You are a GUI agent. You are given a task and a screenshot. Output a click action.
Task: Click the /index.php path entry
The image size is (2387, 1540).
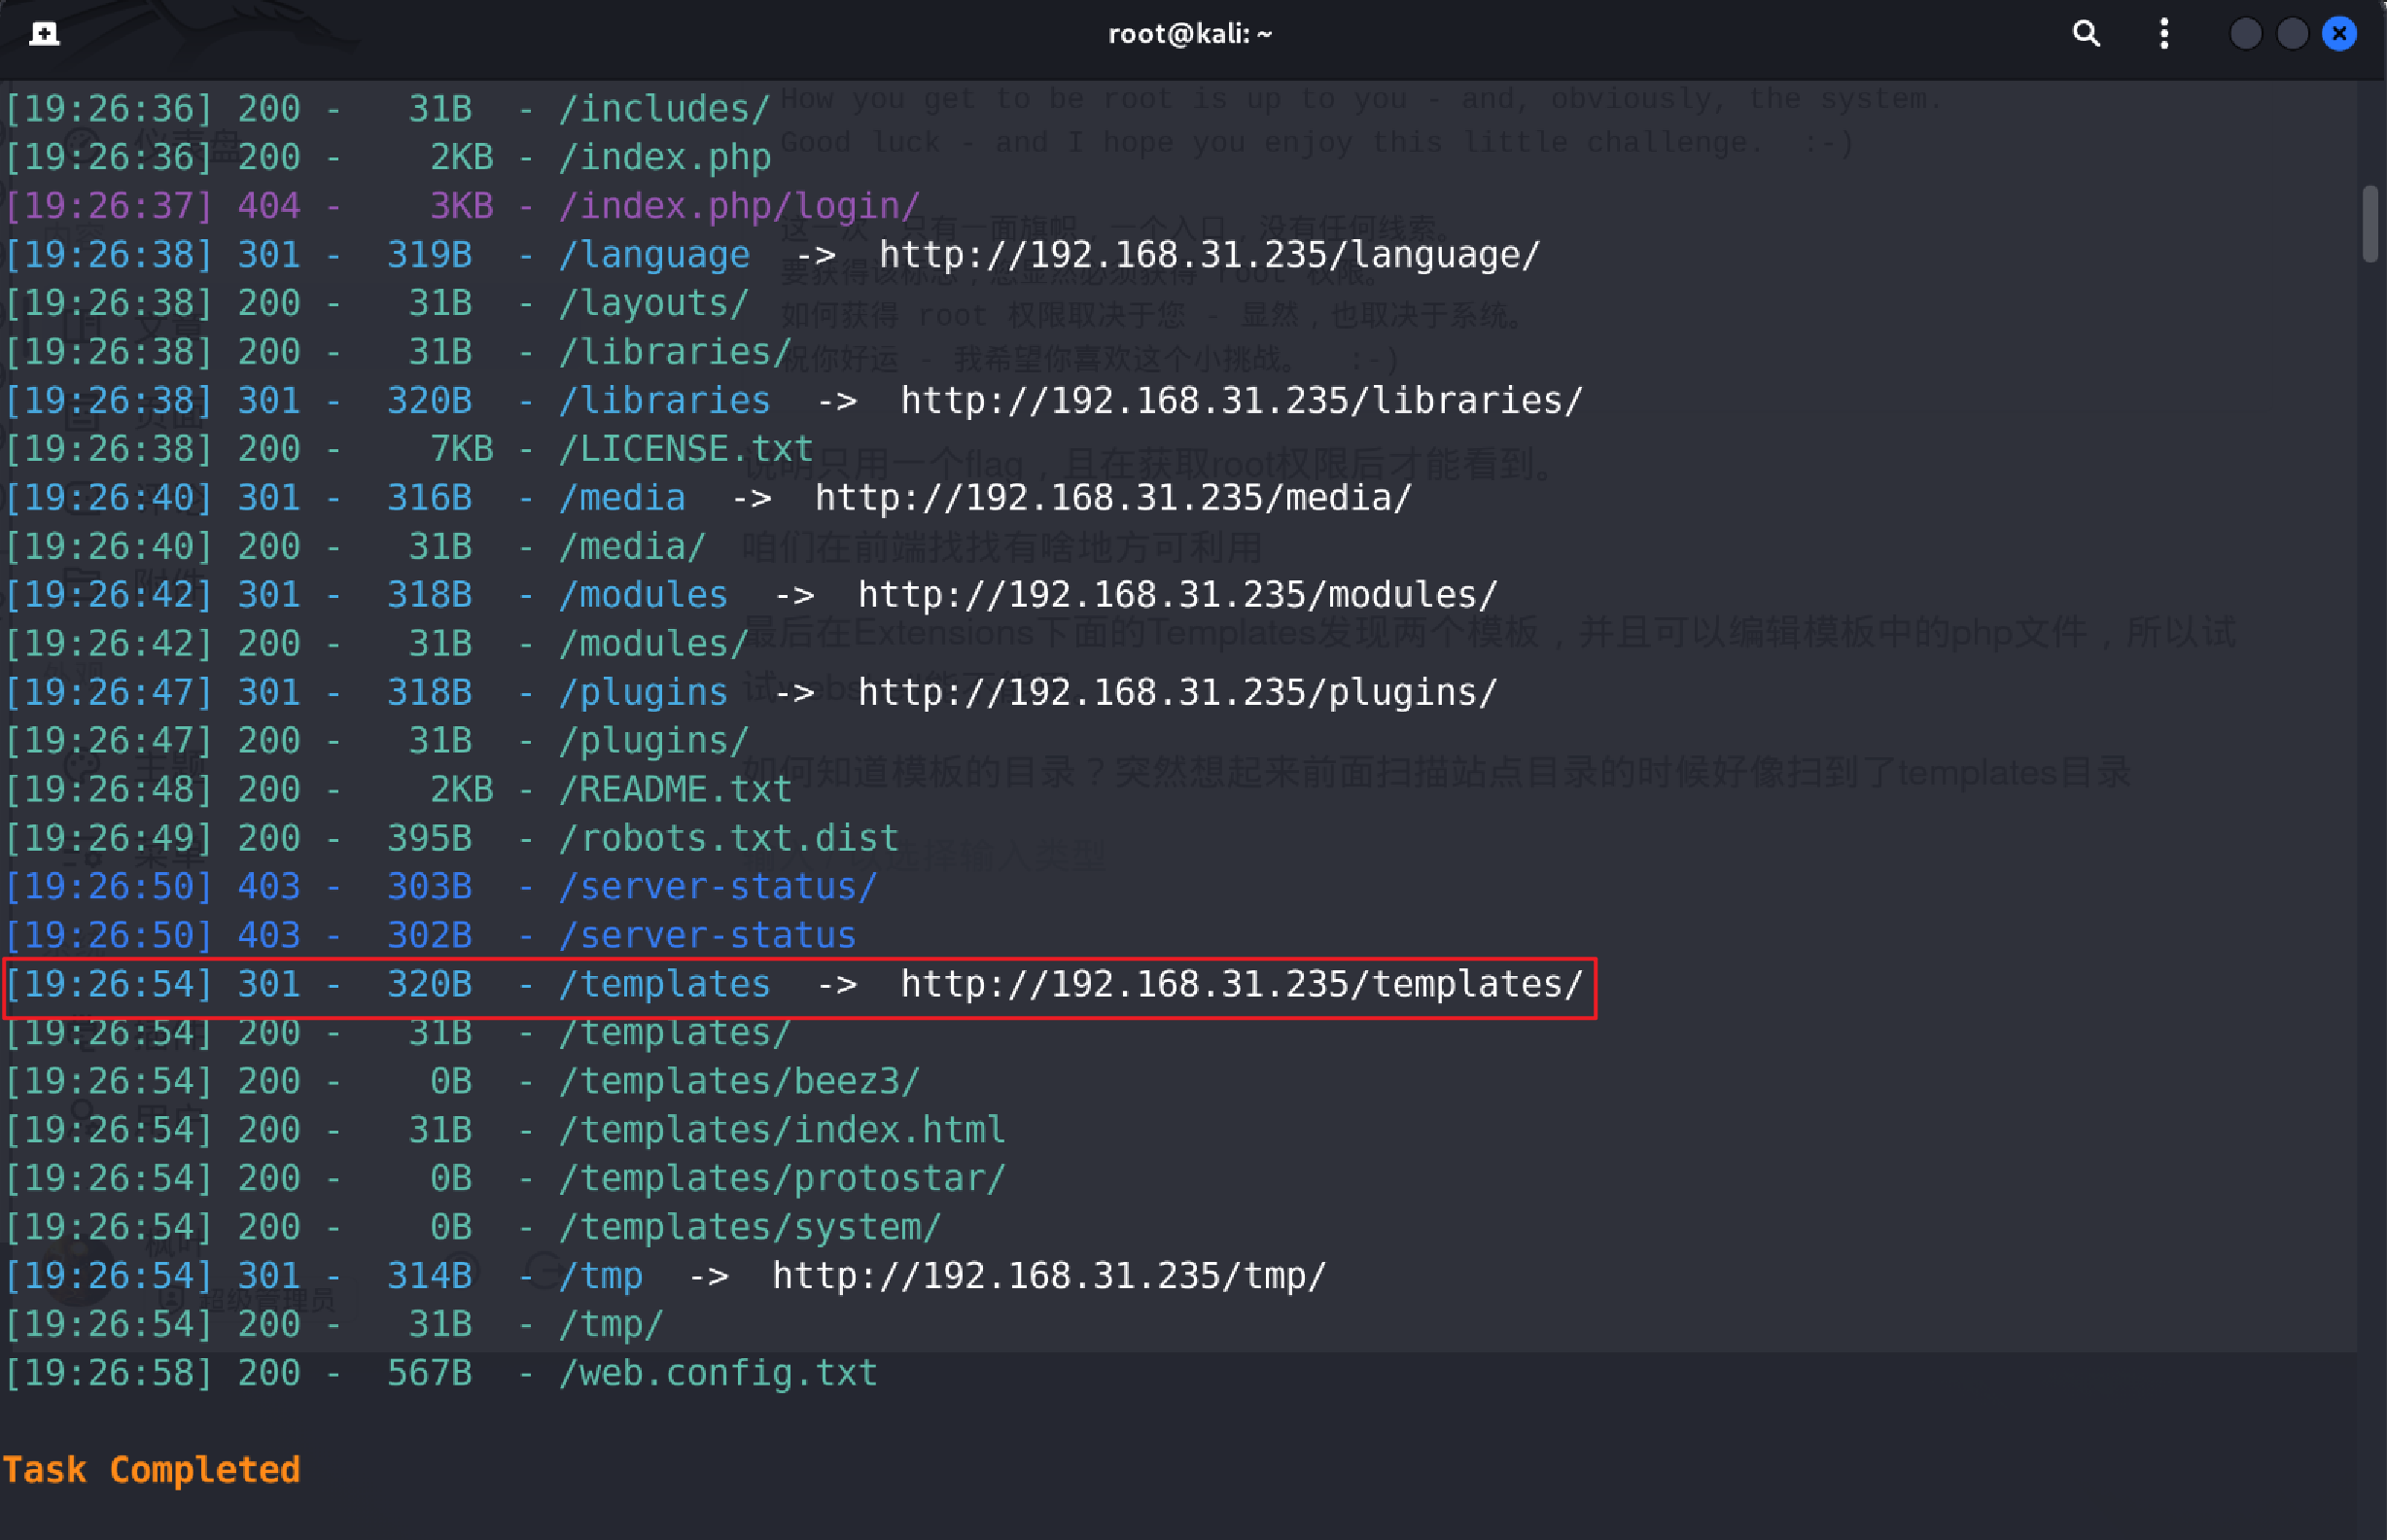pos(664,158)
